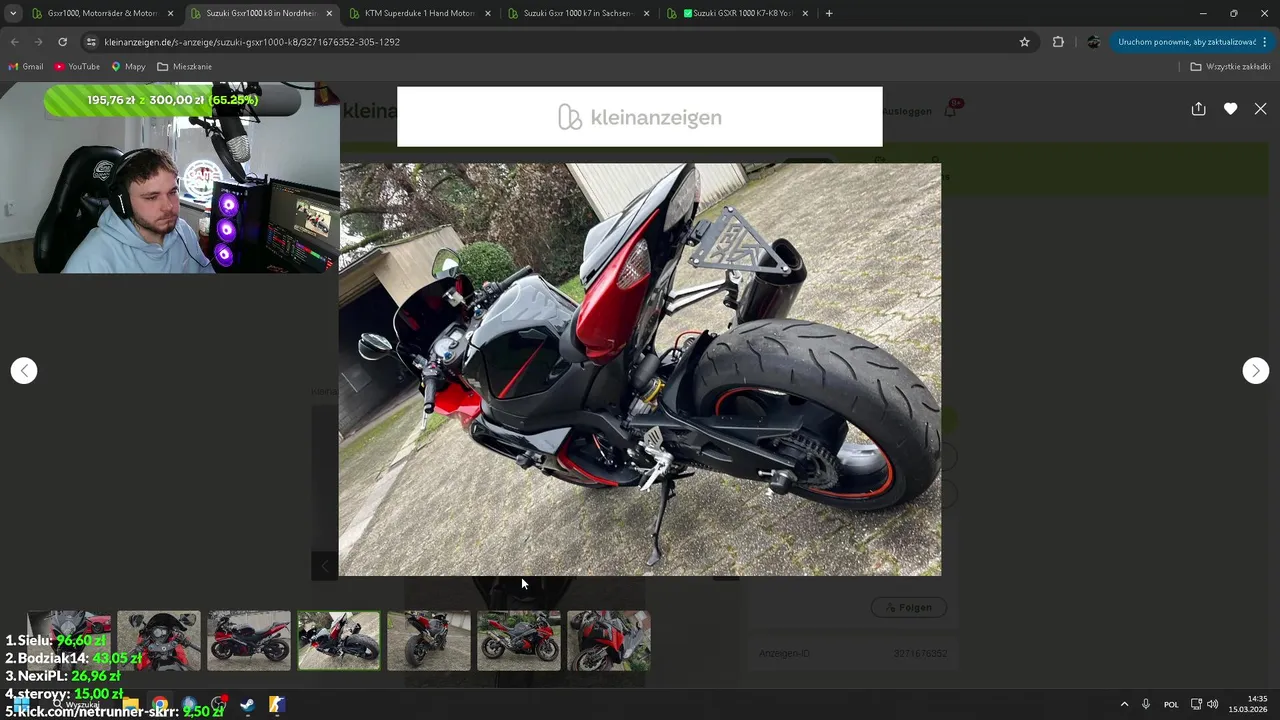This screenshot has width=1280, height=720.
Task: Open the Chrome profile avatar
Action: coord(1093,42)
